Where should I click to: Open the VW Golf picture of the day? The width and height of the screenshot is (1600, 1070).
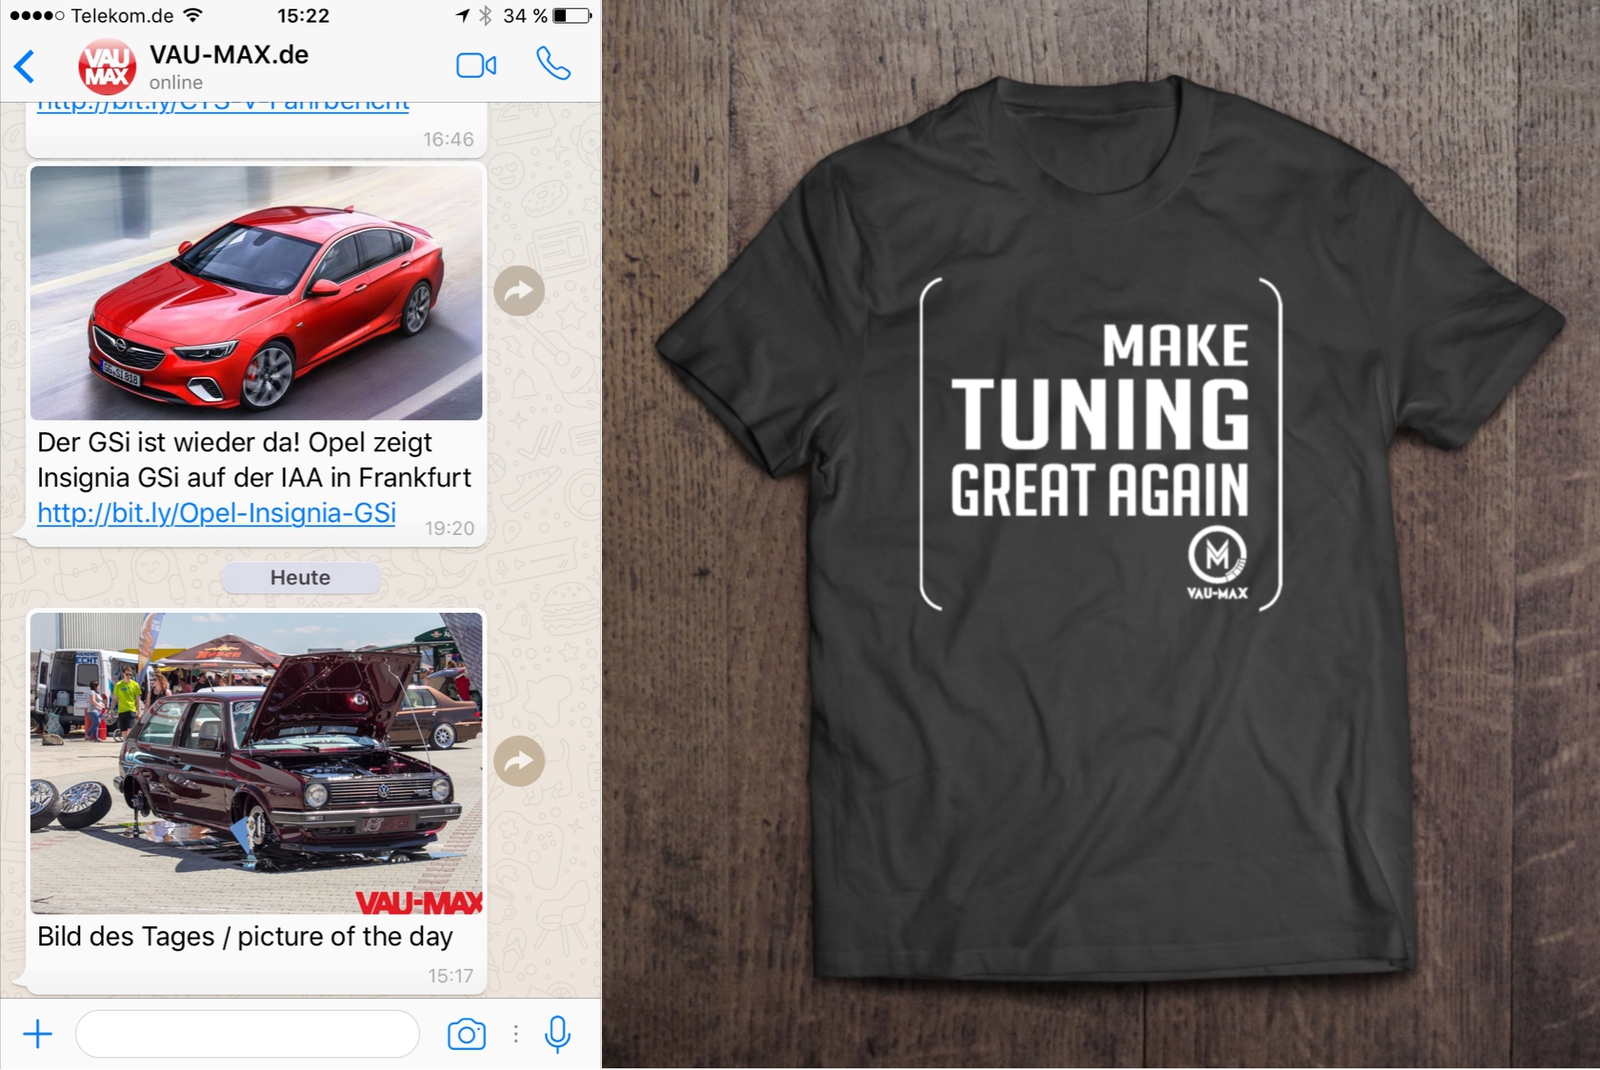(x=256, y=763)
